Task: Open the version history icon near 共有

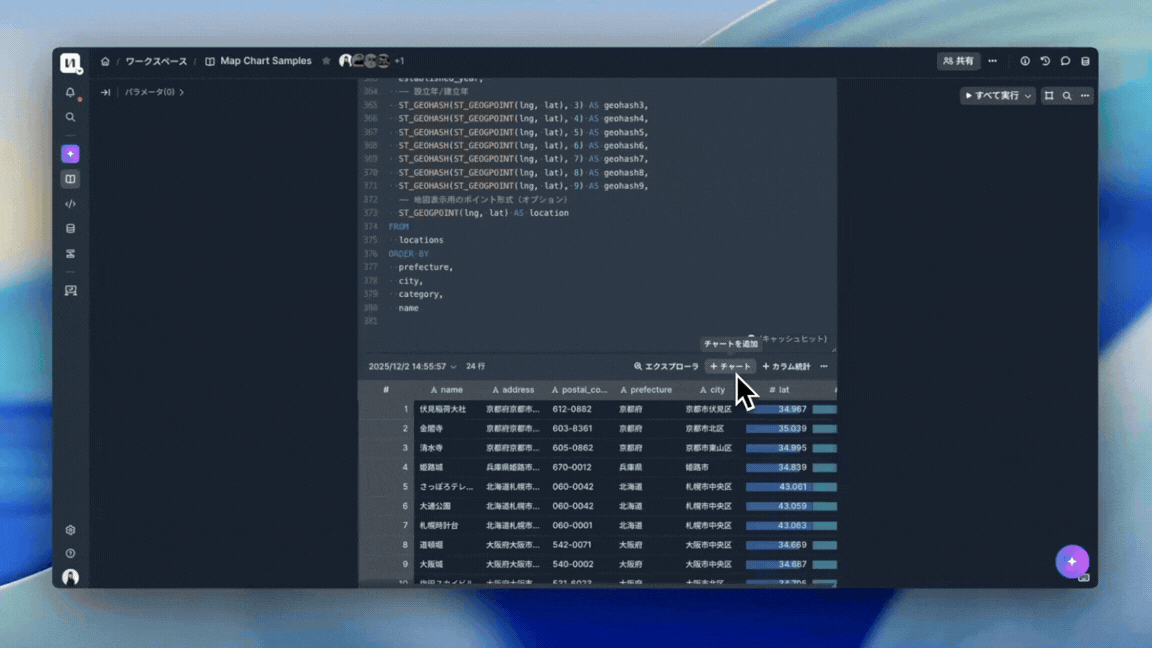Action: click(x=1046, y=61)
